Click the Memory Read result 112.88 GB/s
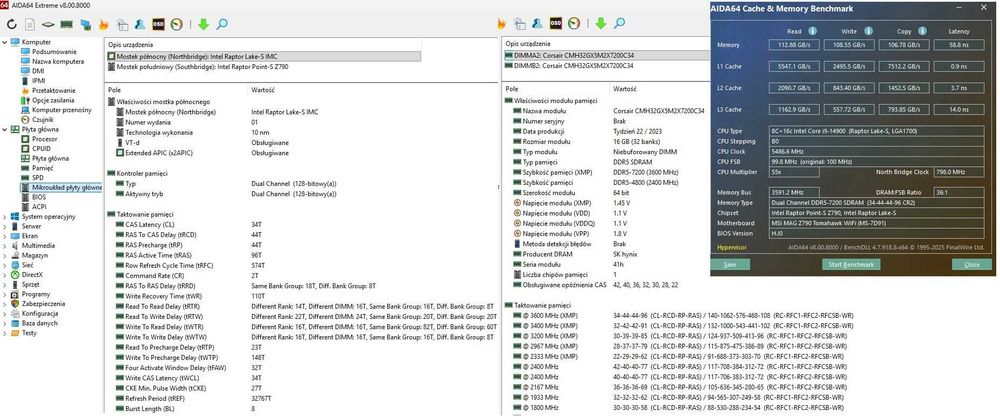1000x416 pixels. click(794, 45)
